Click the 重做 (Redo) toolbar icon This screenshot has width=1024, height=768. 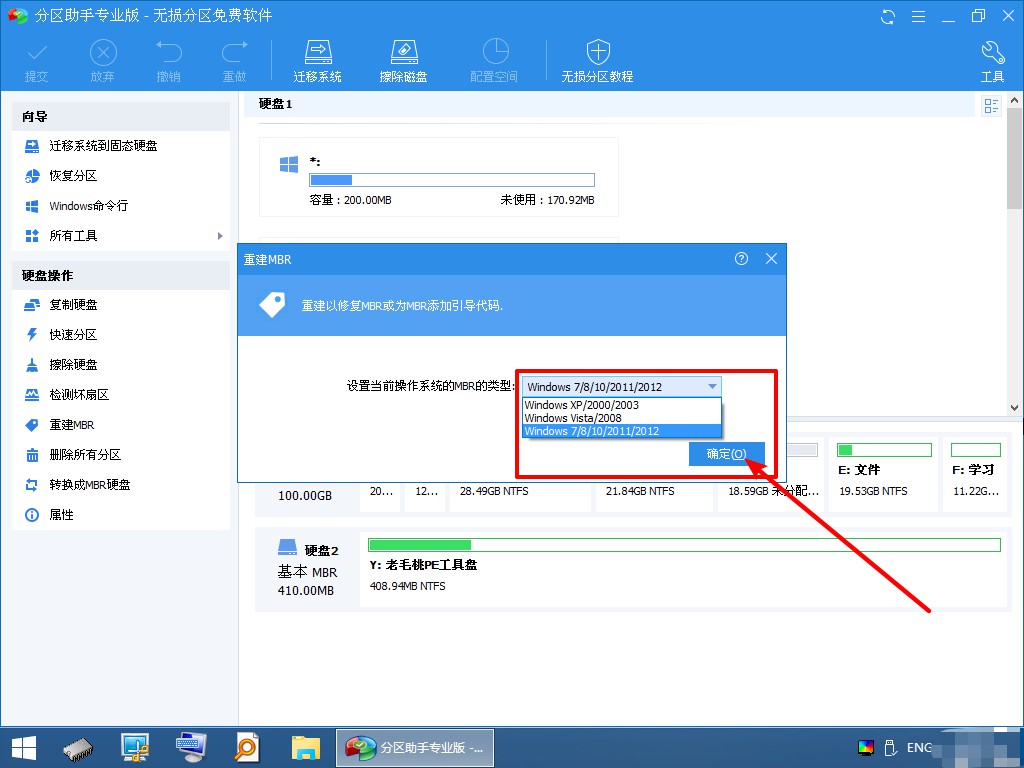pos(234,61)
